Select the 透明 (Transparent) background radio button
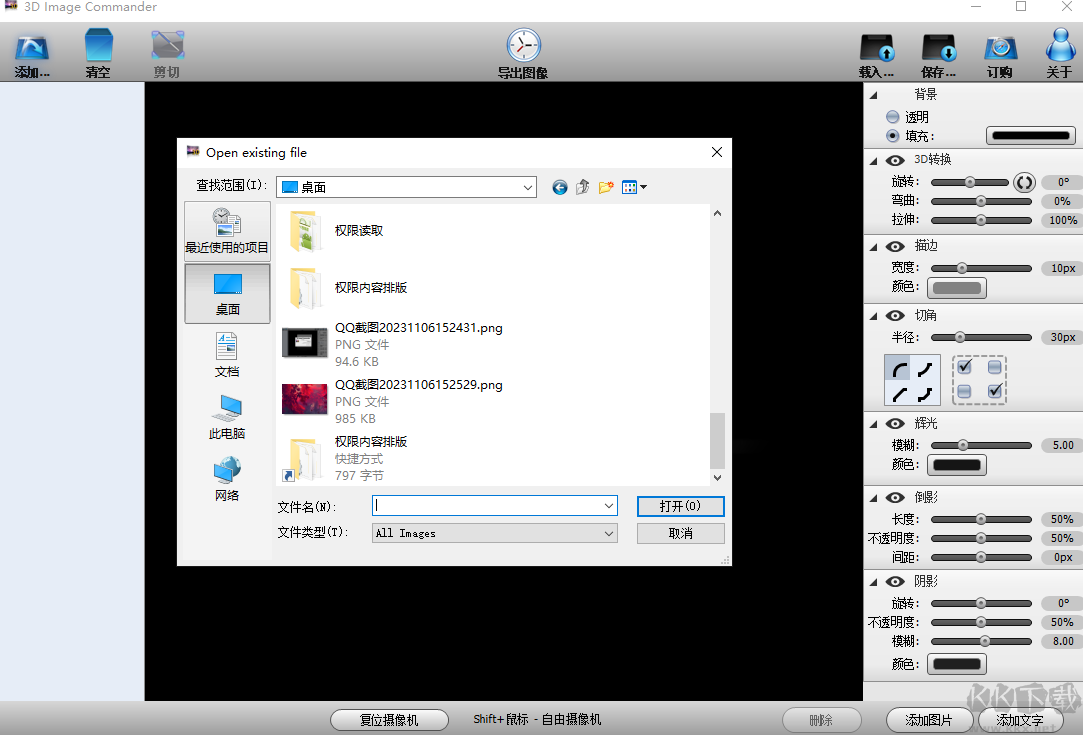 [x=890, y=116]
